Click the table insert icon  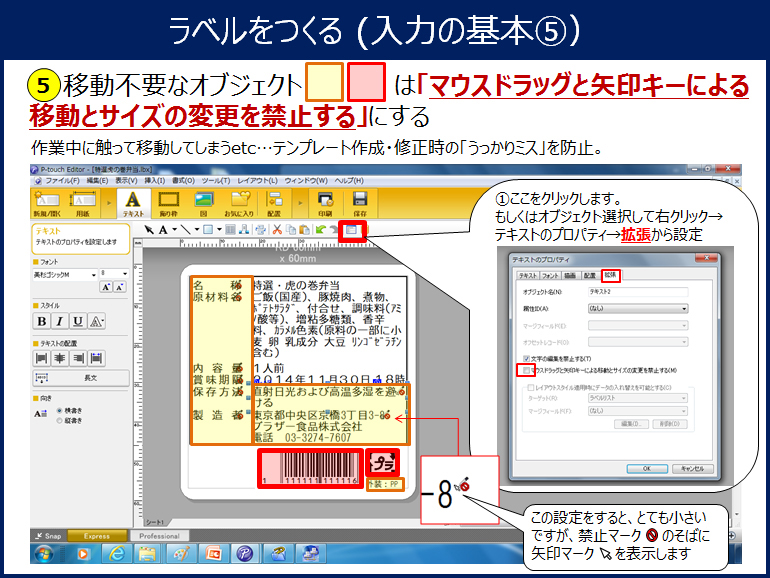tap(229, 230)
